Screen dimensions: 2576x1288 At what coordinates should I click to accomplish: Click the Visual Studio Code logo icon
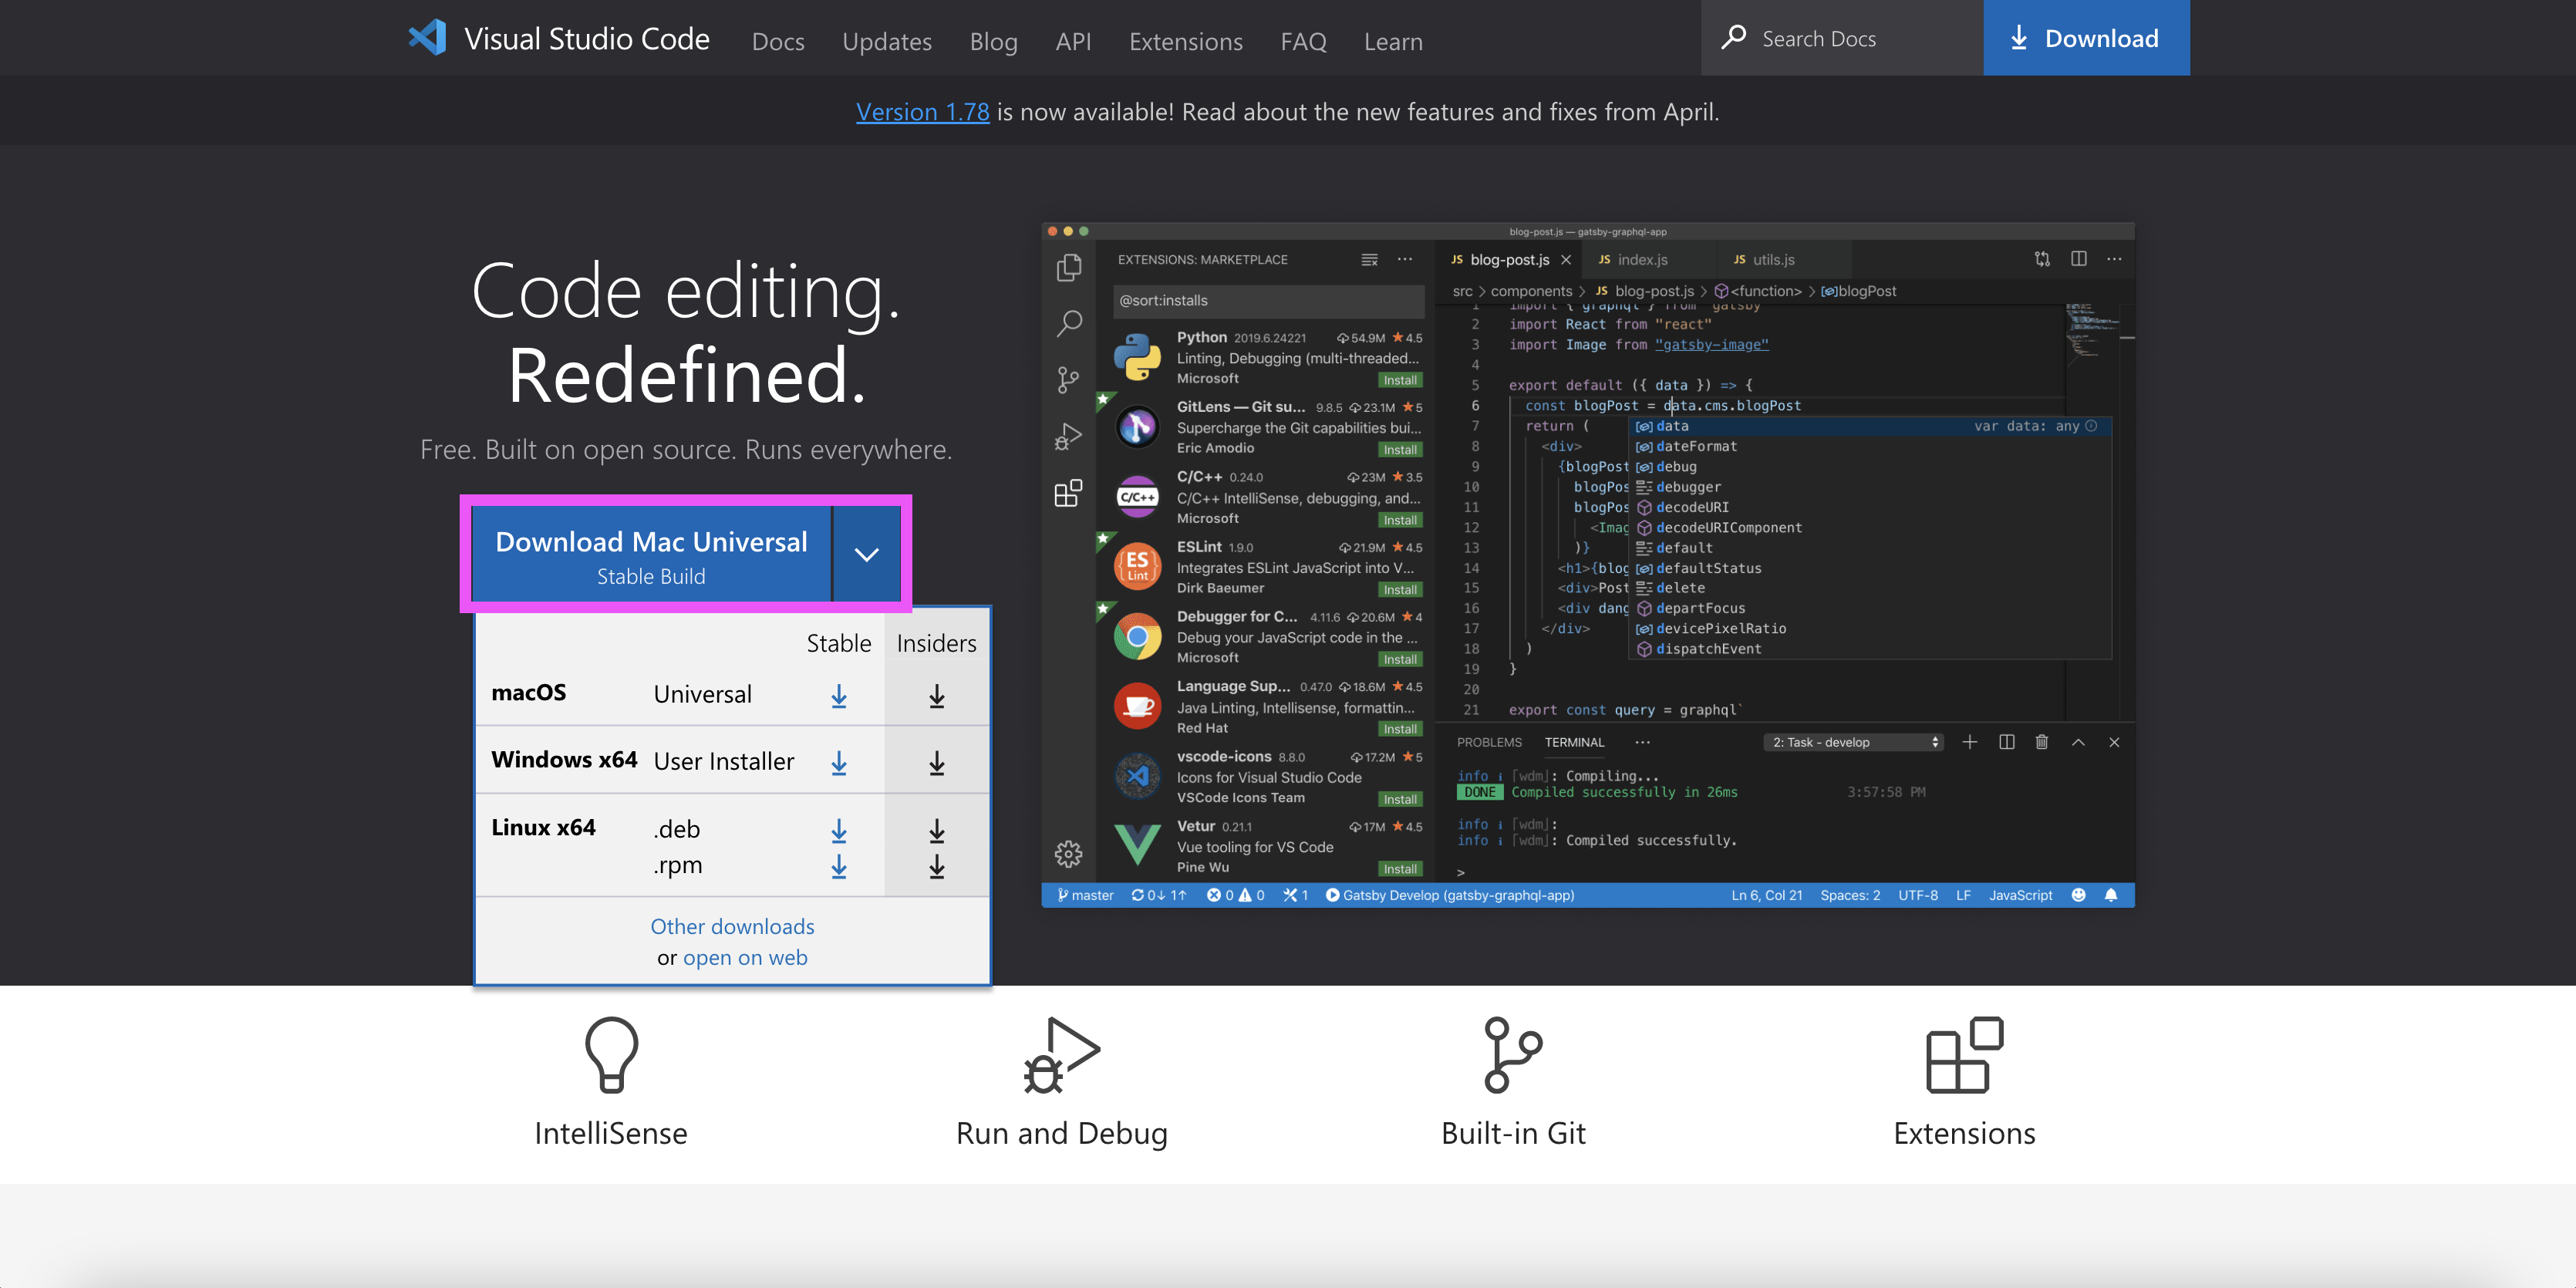click(x=427, y=38)
